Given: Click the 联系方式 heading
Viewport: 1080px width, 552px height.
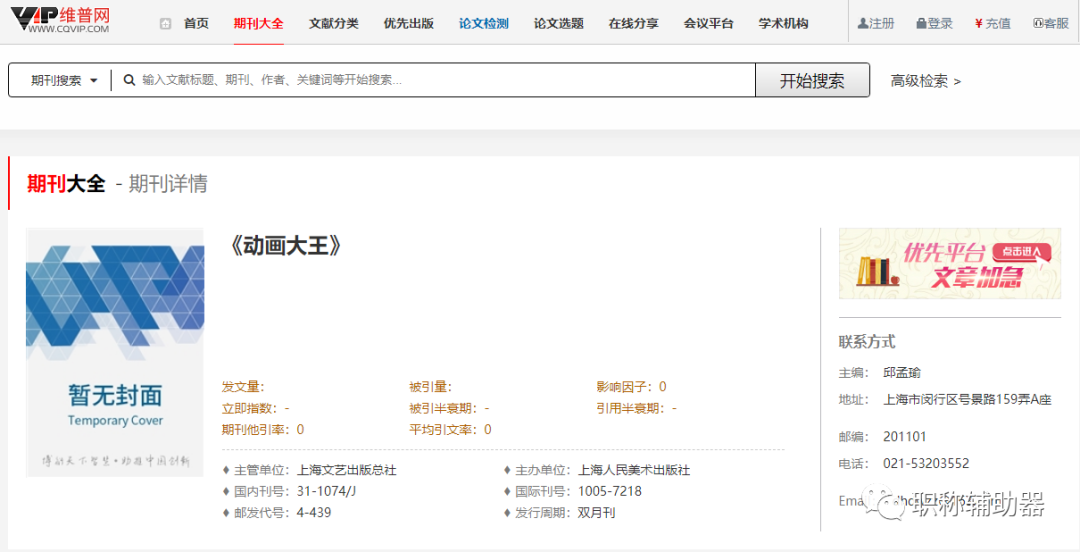Looking at the screenshot, I should [x=867, y=342].
